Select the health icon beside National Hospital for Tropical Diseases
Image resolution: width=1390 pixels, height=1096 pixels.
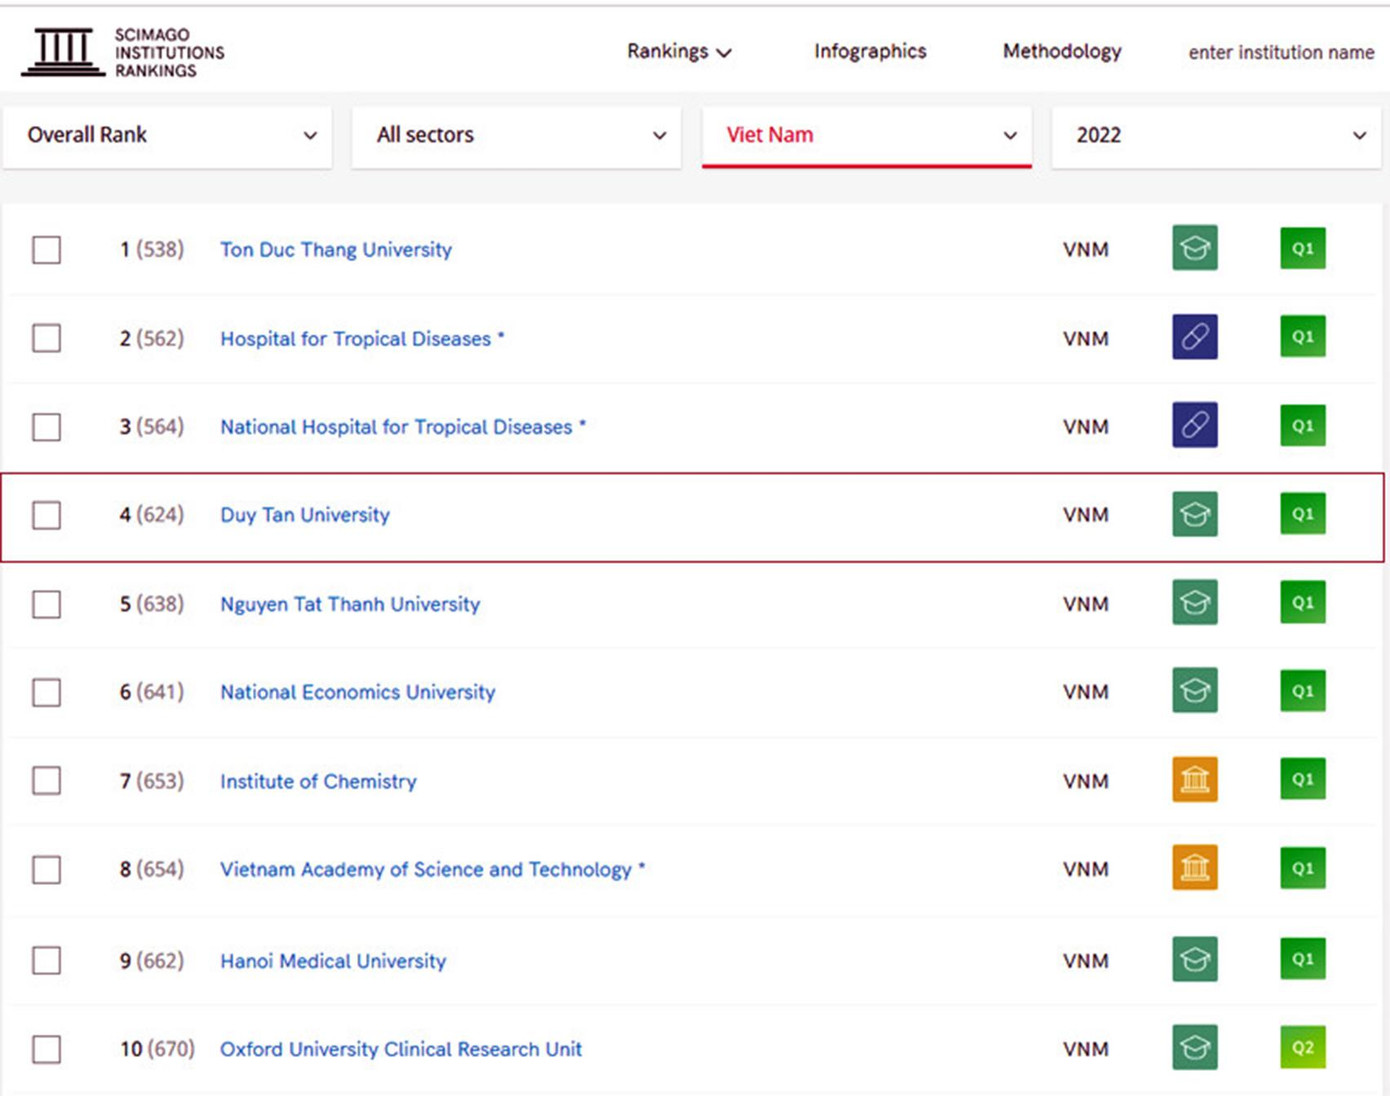[1194, 425]
